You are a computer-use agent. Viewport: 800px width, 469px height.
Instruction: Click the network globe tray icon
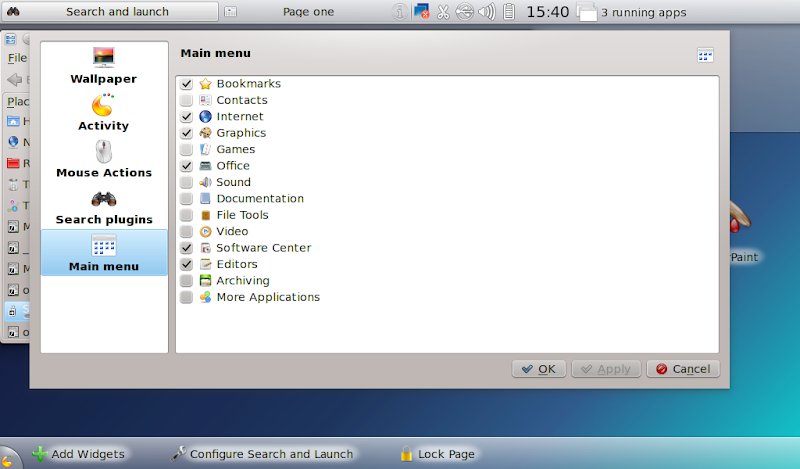465,11
